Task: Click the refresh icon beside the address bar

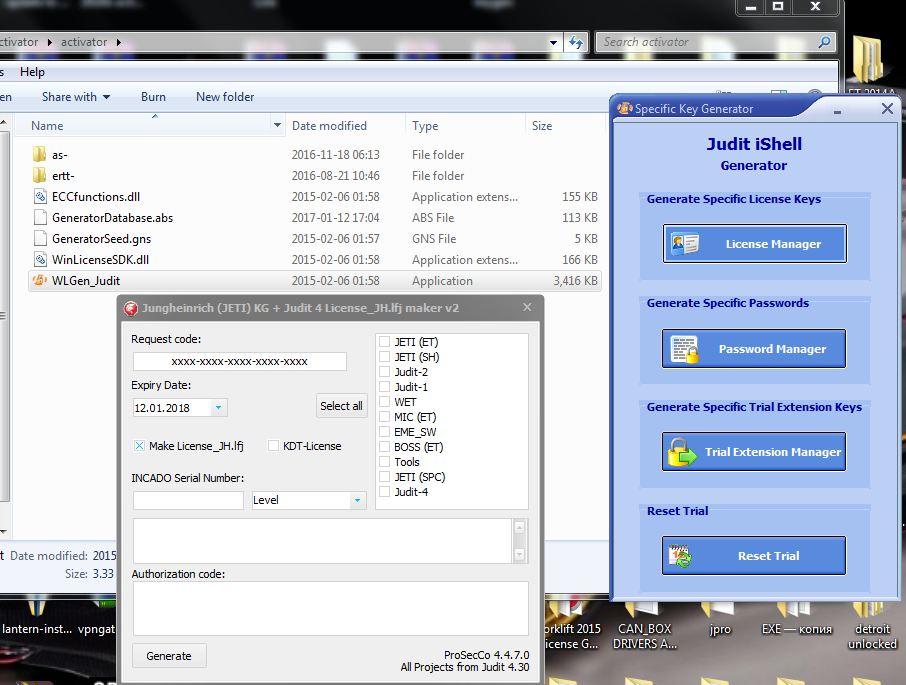Action: [576, 42]
